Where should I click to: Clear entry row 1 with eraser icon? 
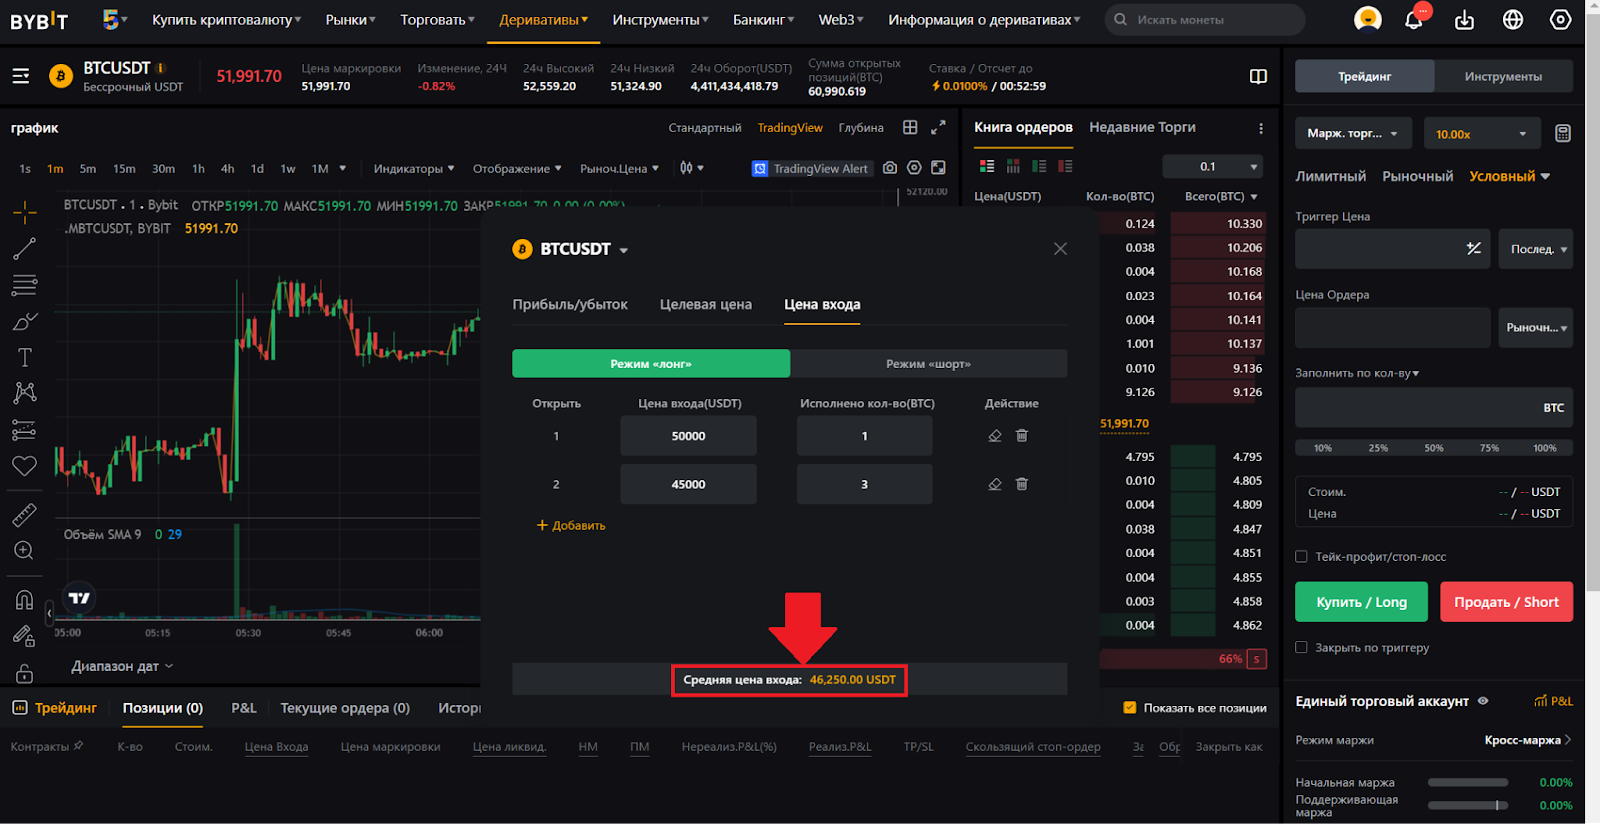click(994, 436)
